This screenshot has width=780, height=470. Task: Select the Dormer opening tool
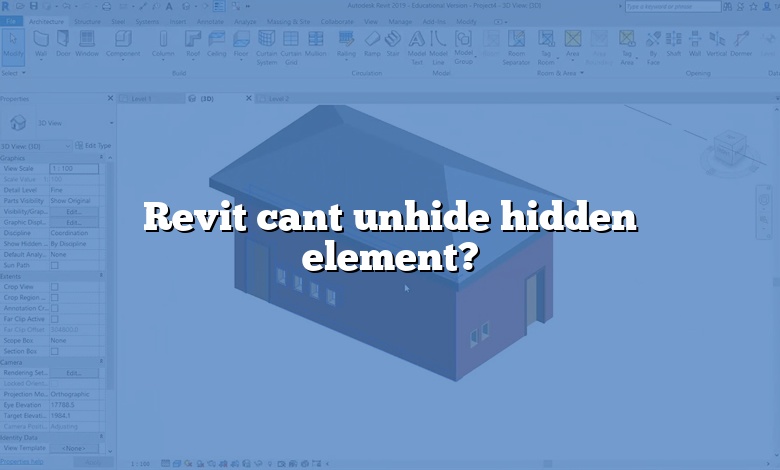[x=741, y=44]
